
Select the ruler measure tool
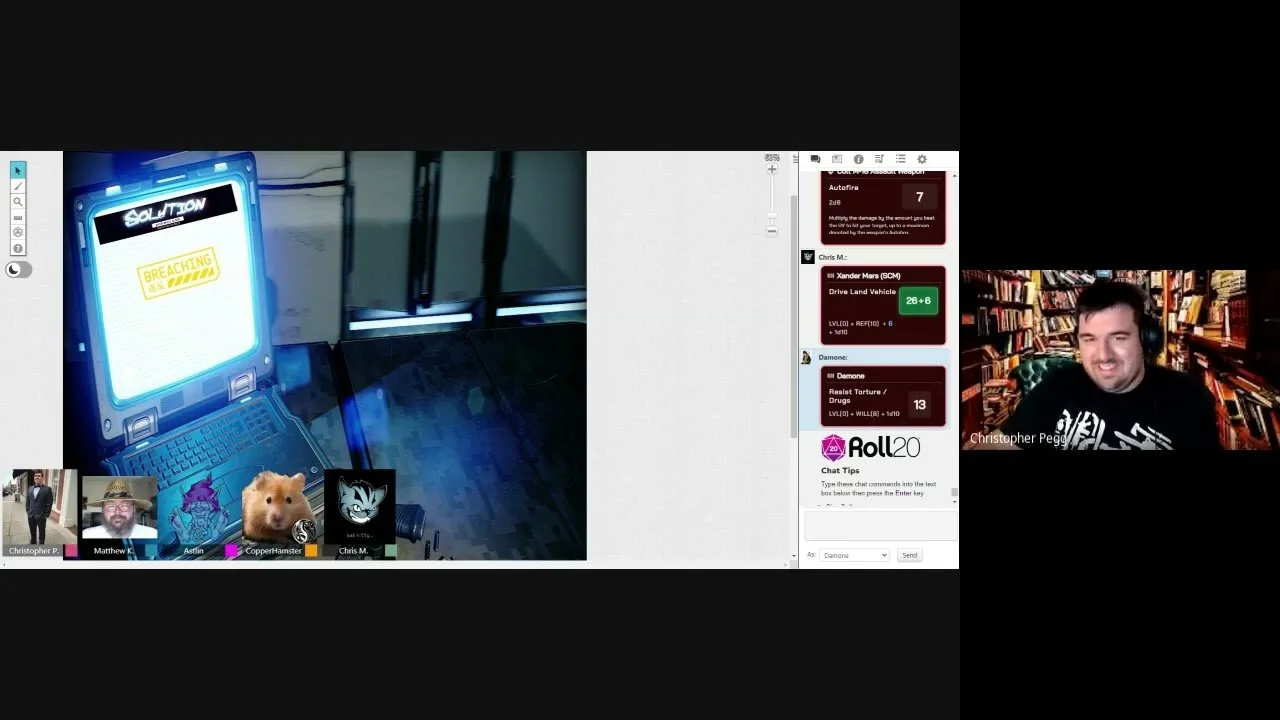click(x=18, y=217)
